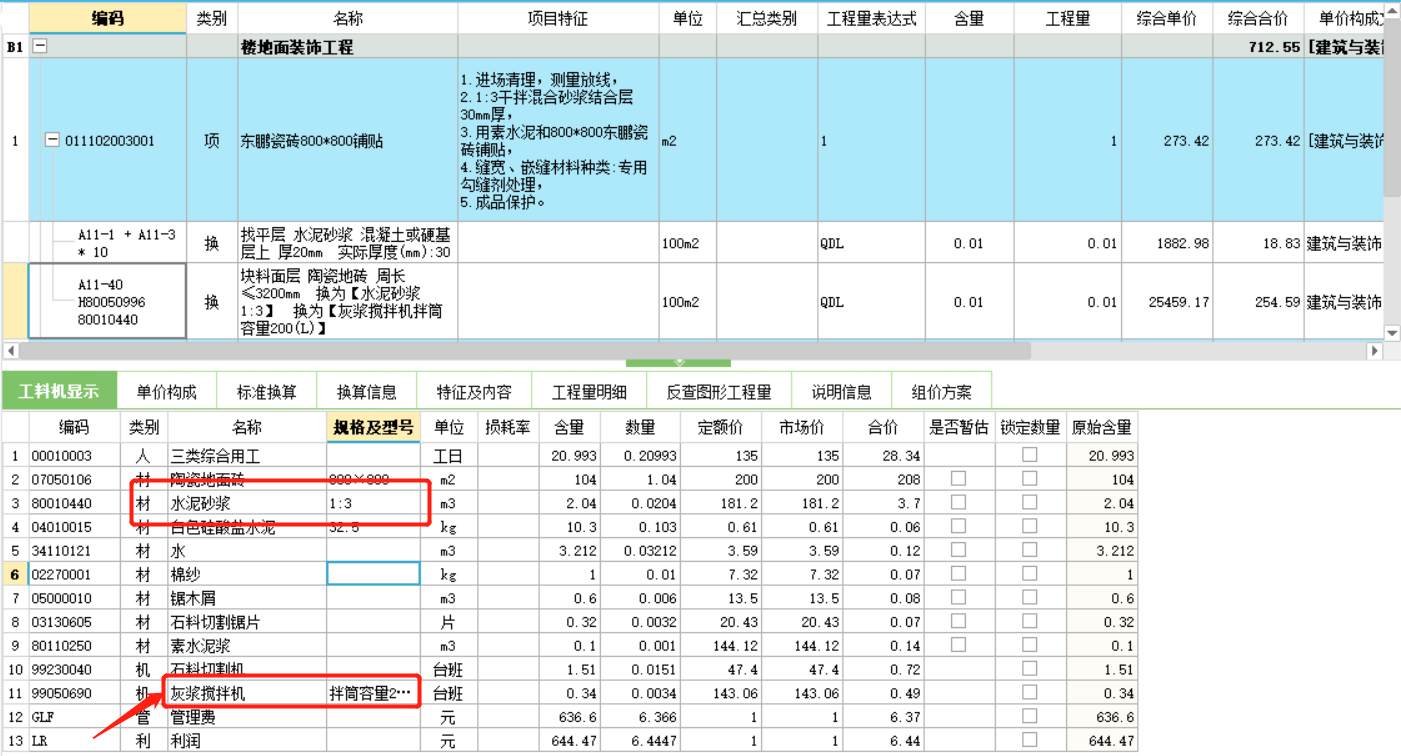The height and width of the screenshot is (756, 1401).
Task: Click the 综合单价 column header
Action: [1168, 18]
